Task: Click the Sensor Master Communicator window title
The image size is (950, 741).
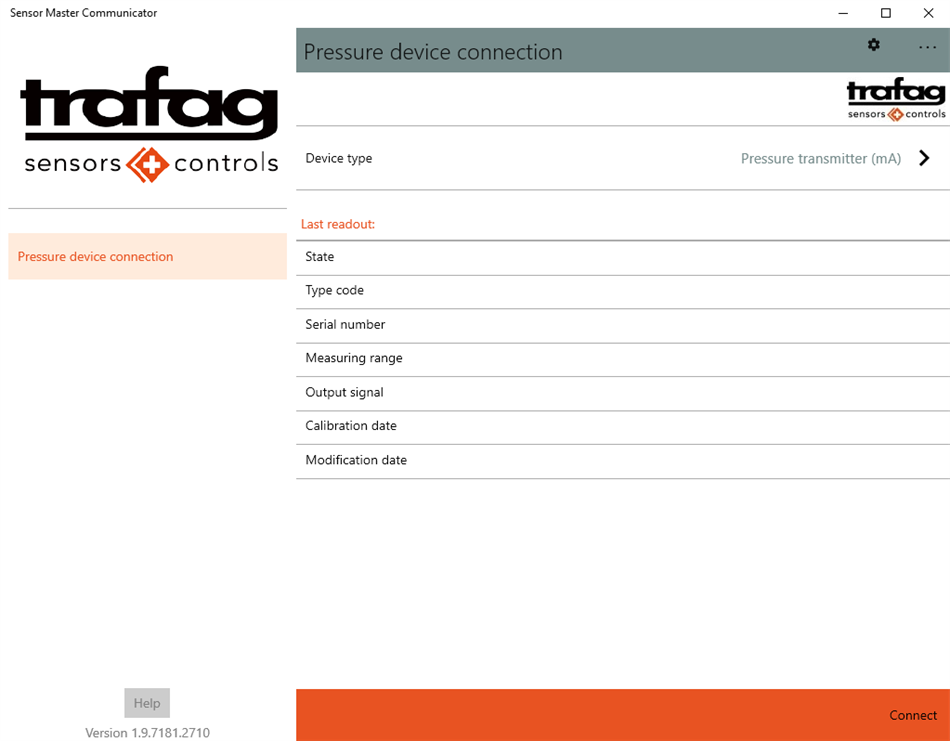Action: click(x=84, y=13)
